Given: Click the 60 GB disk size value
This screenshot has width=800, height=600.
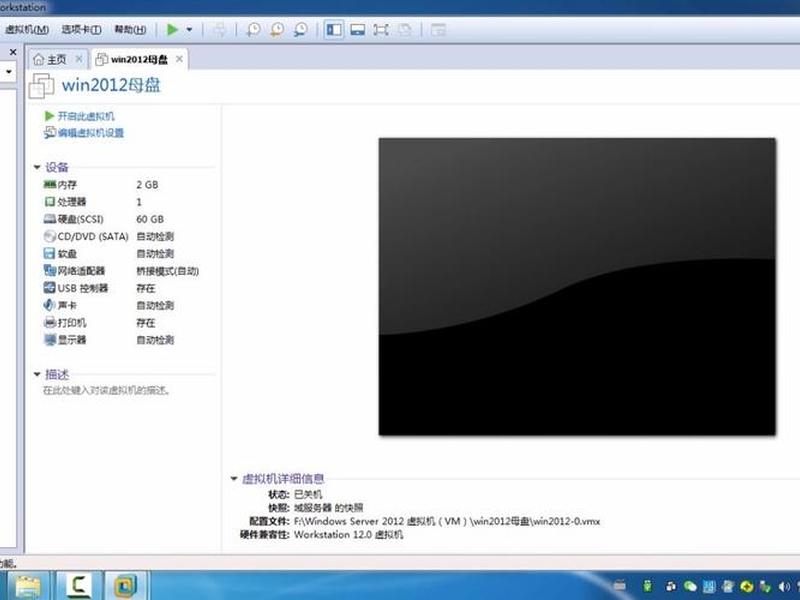Looking at the screenshot, I should pos(150,219).
